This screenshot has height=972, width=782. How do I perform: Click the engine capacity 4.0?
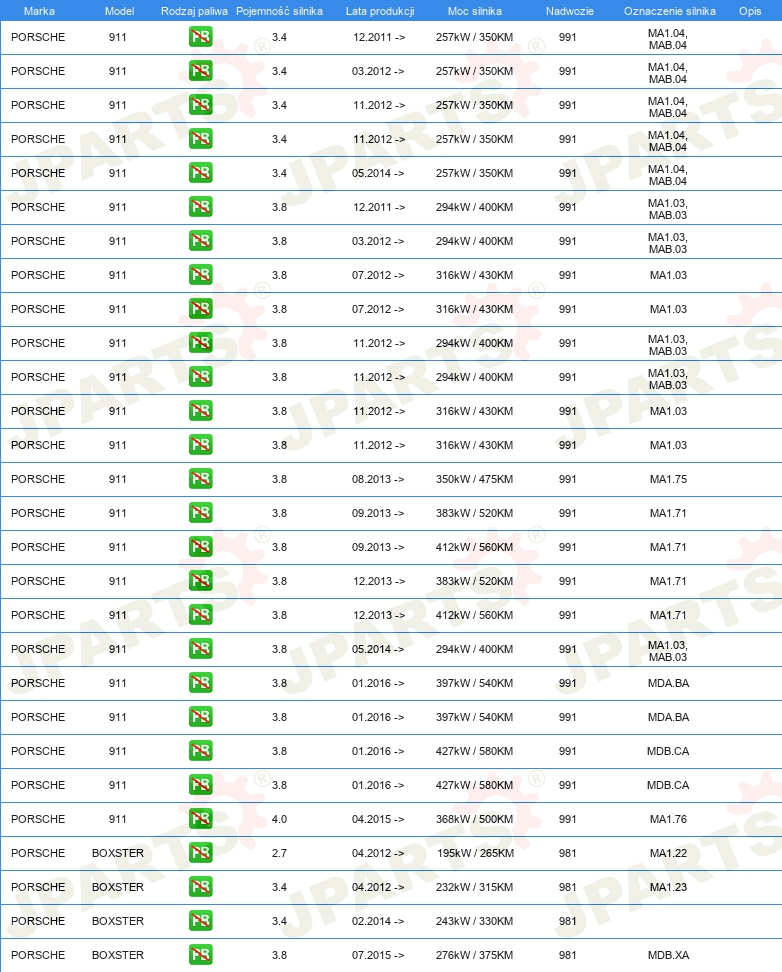pyautogui.click(x=279, y=819)
